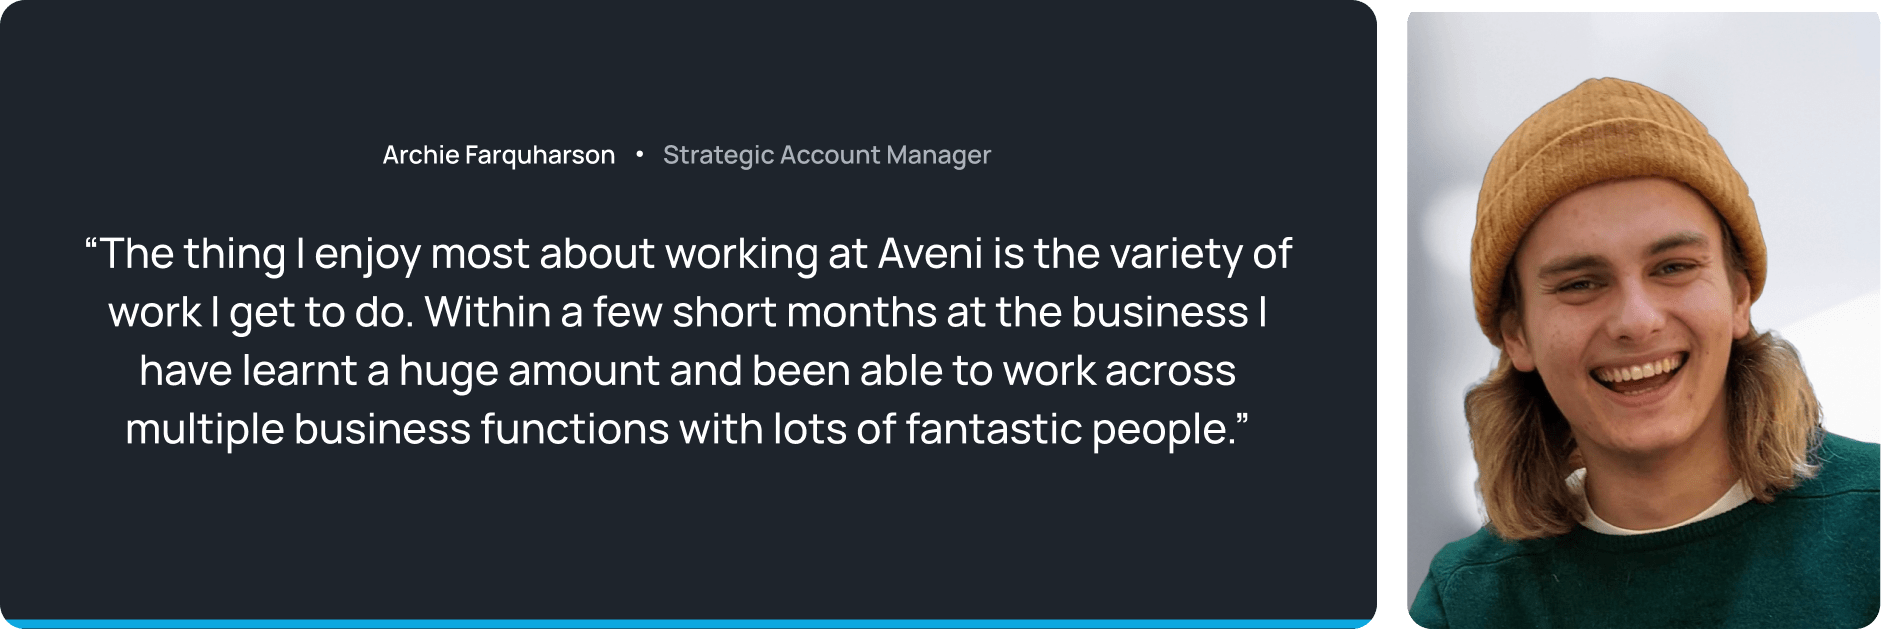Select the Strategic Account Manager title

(827, 155)
